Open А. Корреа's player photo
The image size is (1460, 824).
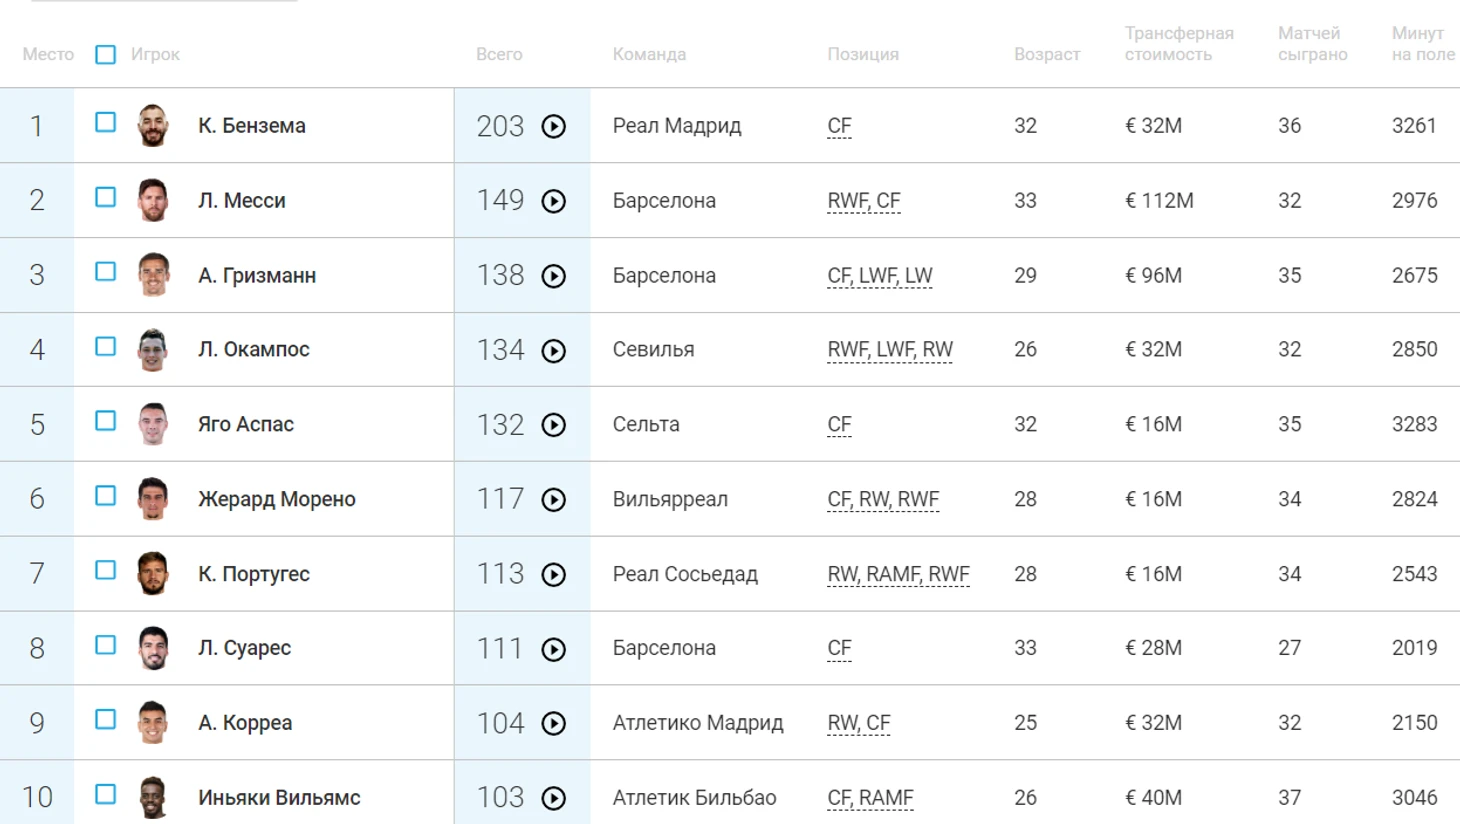(153, 723)
